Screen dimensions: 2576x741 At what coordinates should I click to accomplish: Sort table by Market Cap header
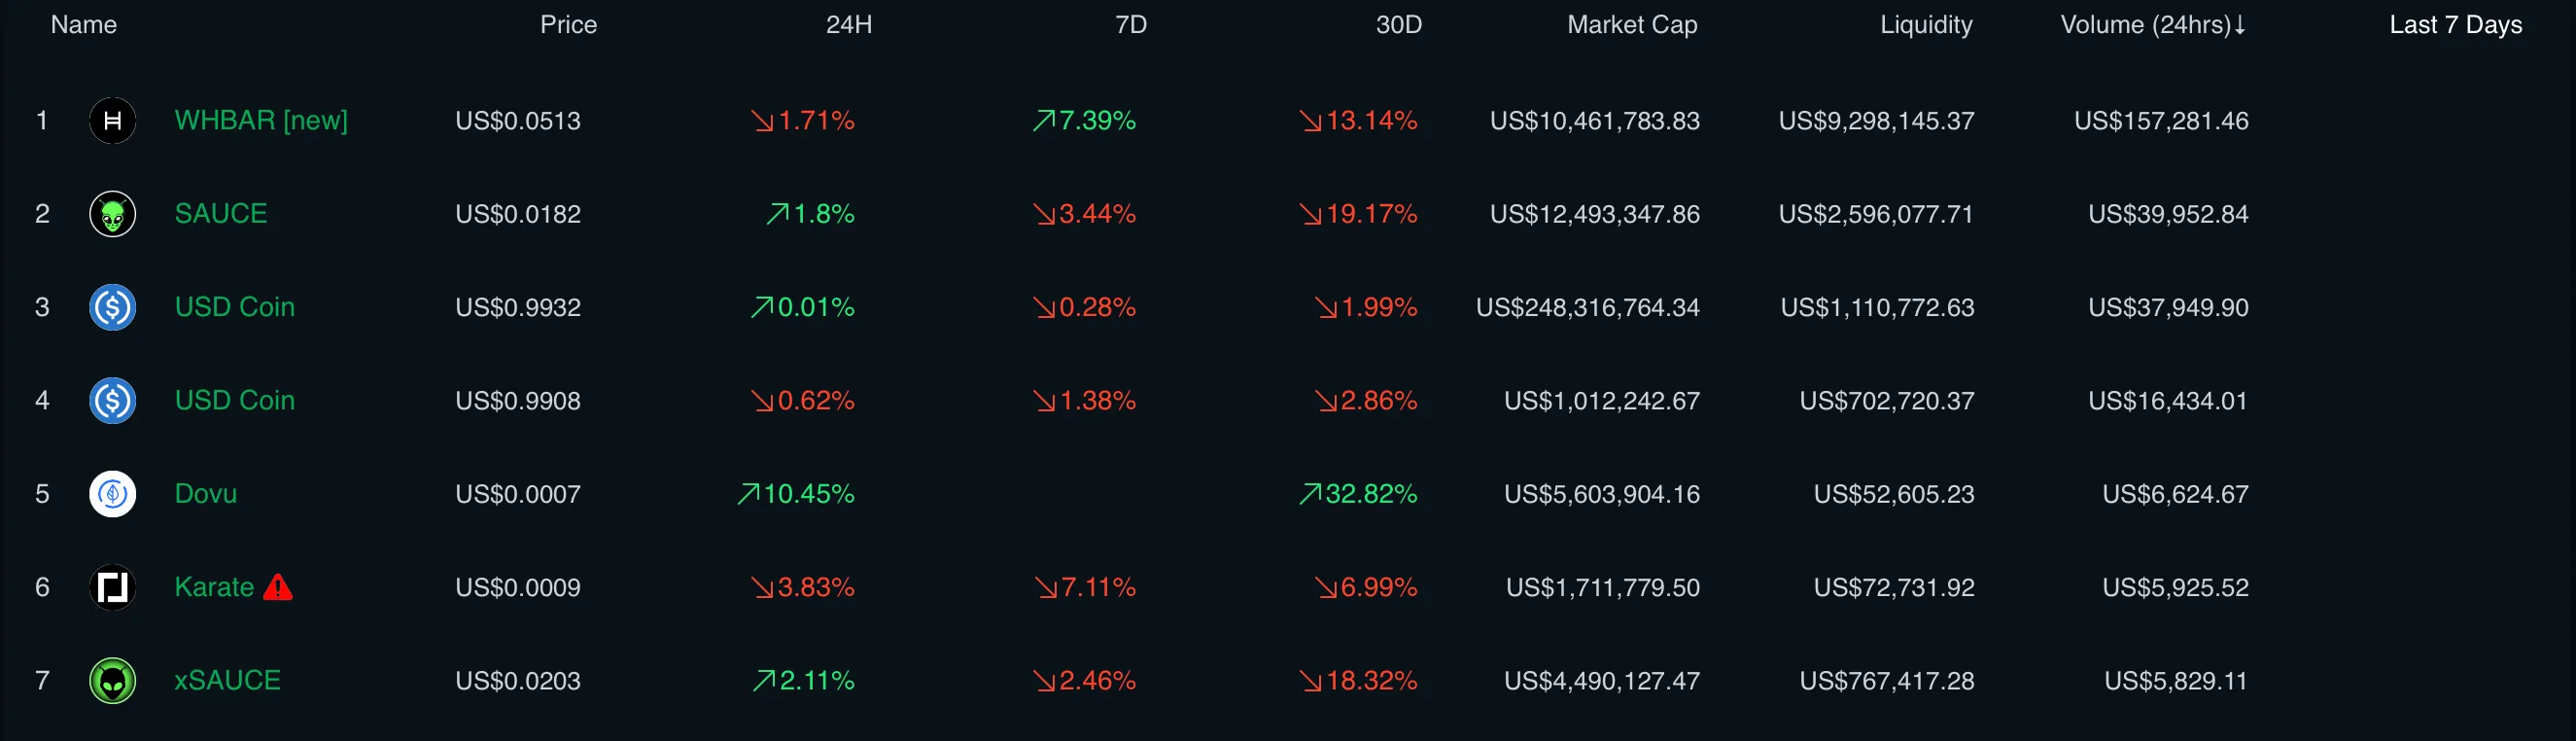coord(1631,25)
